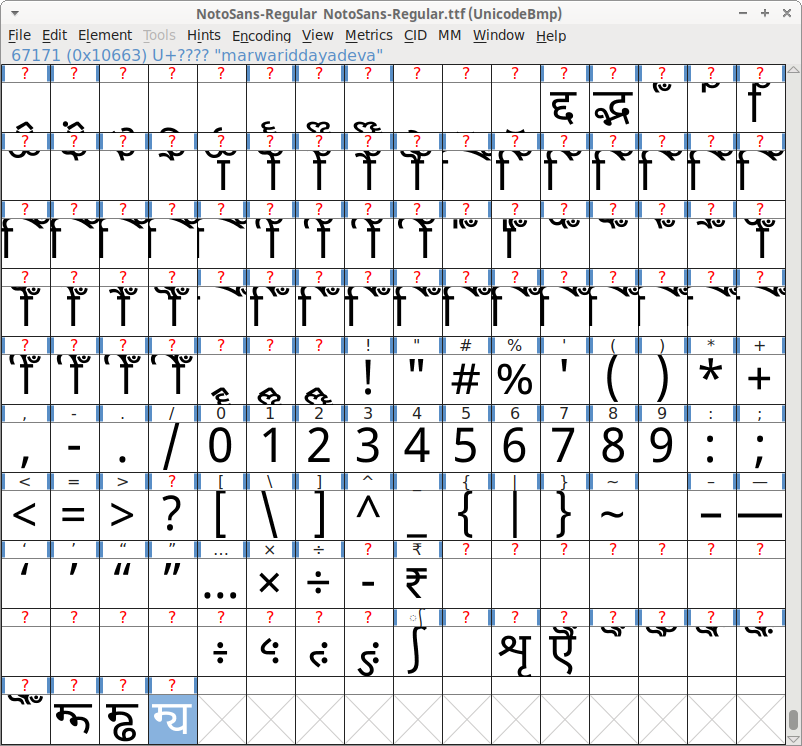Screen dimensions: 802x746
Task: Select the digit 0 glyph cell
Action: click(221, 446)
